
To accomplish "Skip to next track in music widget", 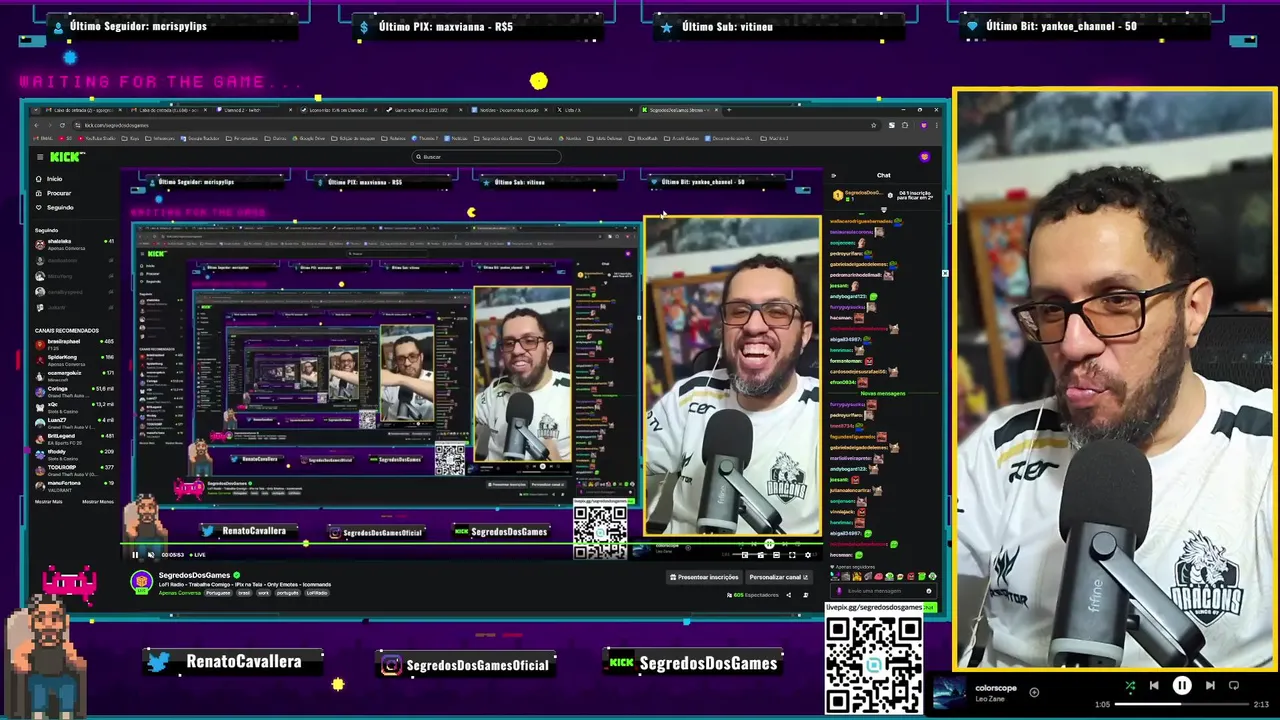I will [x=1210, y=686].
